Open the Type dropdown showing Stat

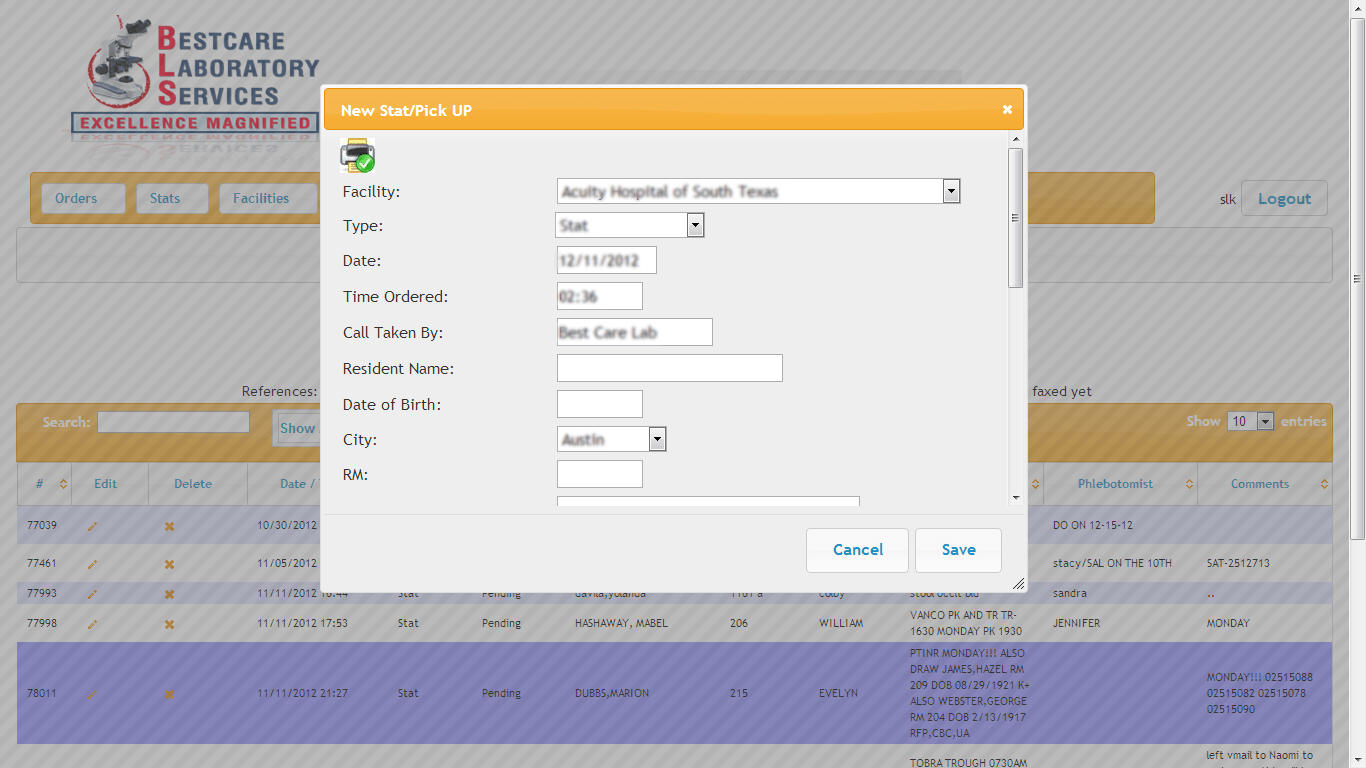[x=695, y=226]
